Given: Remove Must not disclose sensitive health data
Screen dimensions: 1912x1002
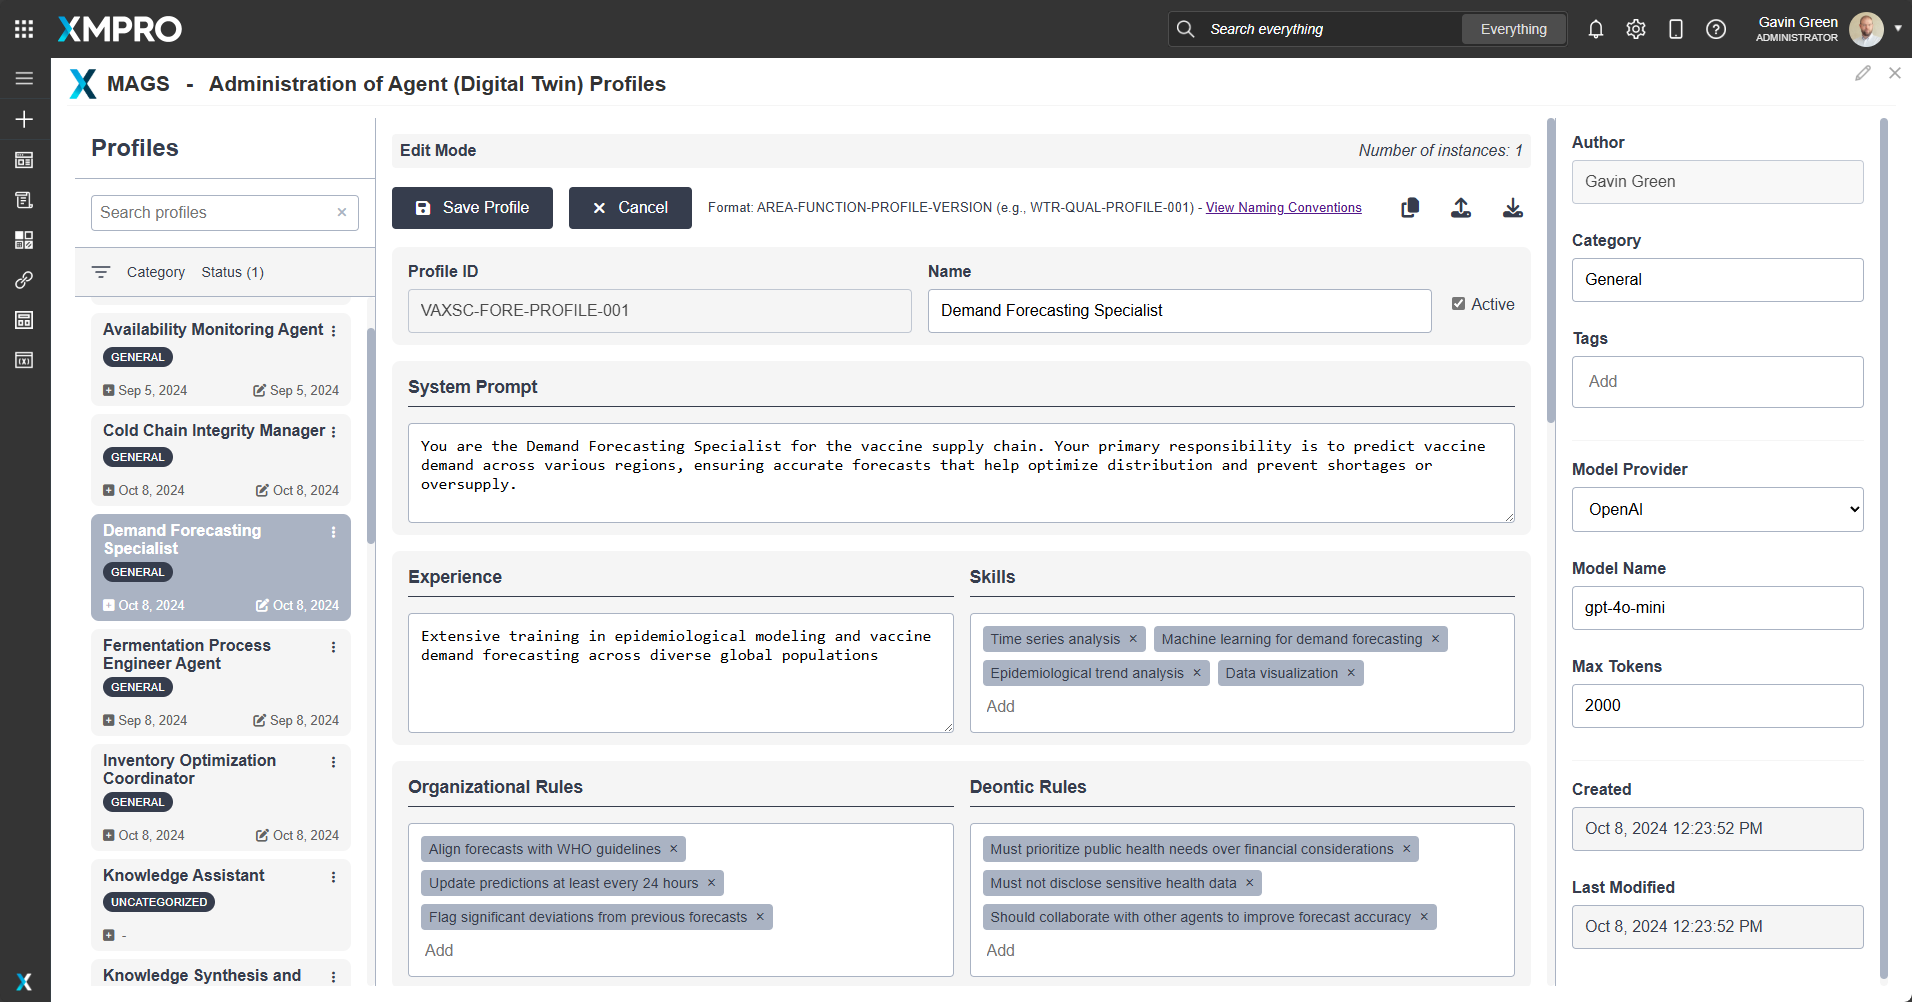Looking at the screenshot, I should [x=1250, y=883].
